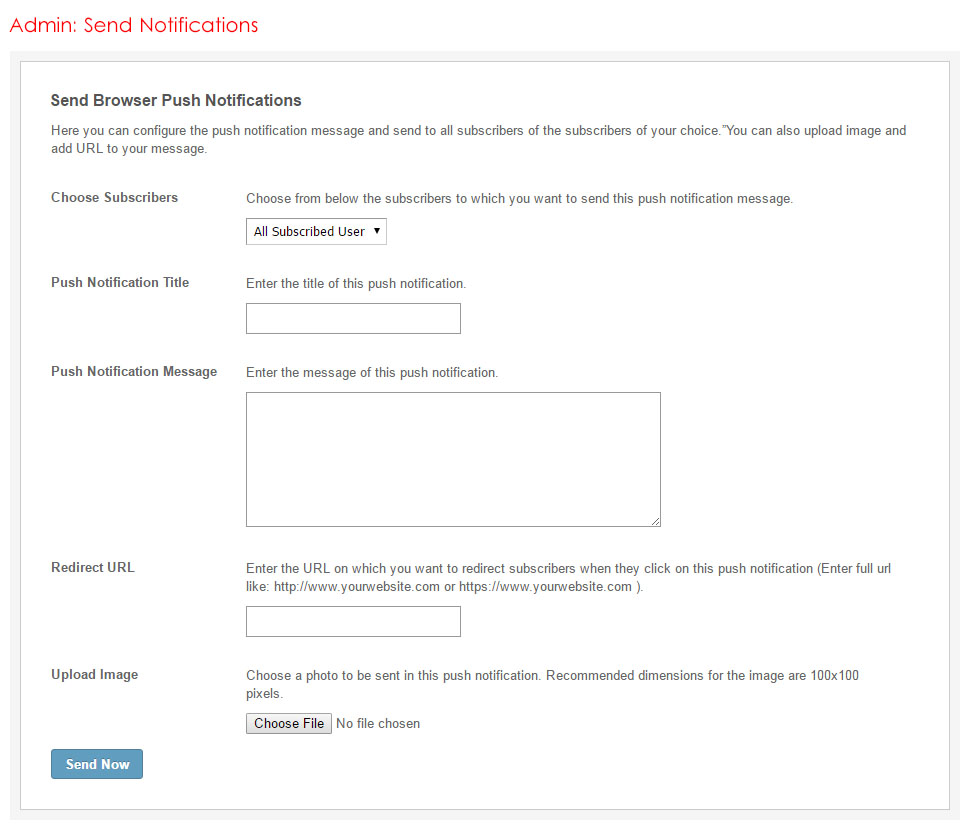Click the message textarea resize handle
This screenshot has width=971, height=831.
tap(656, 521)
